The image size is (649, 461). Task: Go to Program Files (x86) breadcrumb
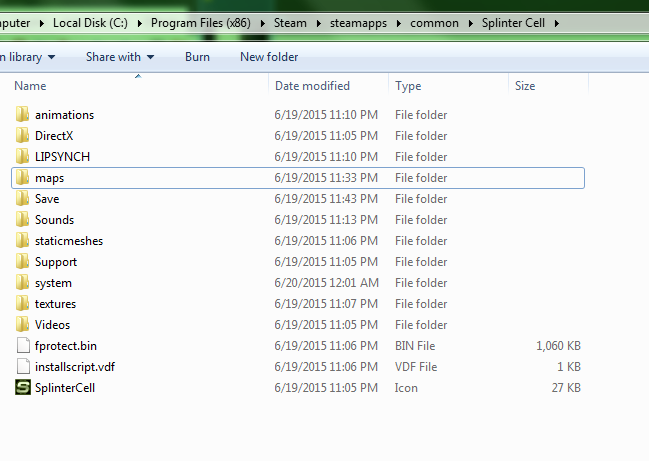[x=201, y=23]
